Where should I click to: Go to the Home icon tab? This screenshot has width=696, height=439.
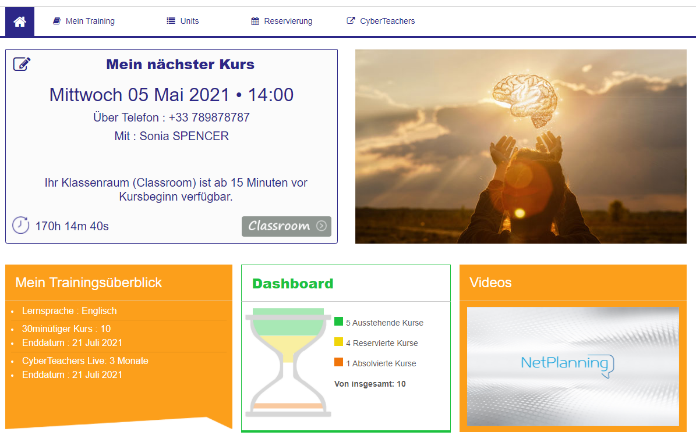click(20, 21)
